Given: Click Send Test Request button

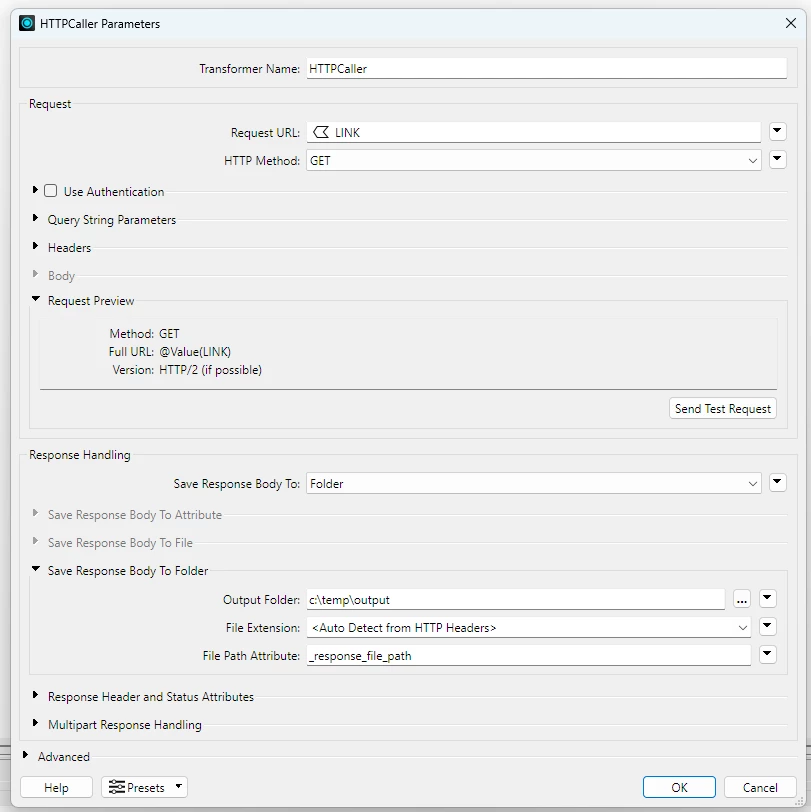Looking at the screenshot, I should tap(722, 409).
